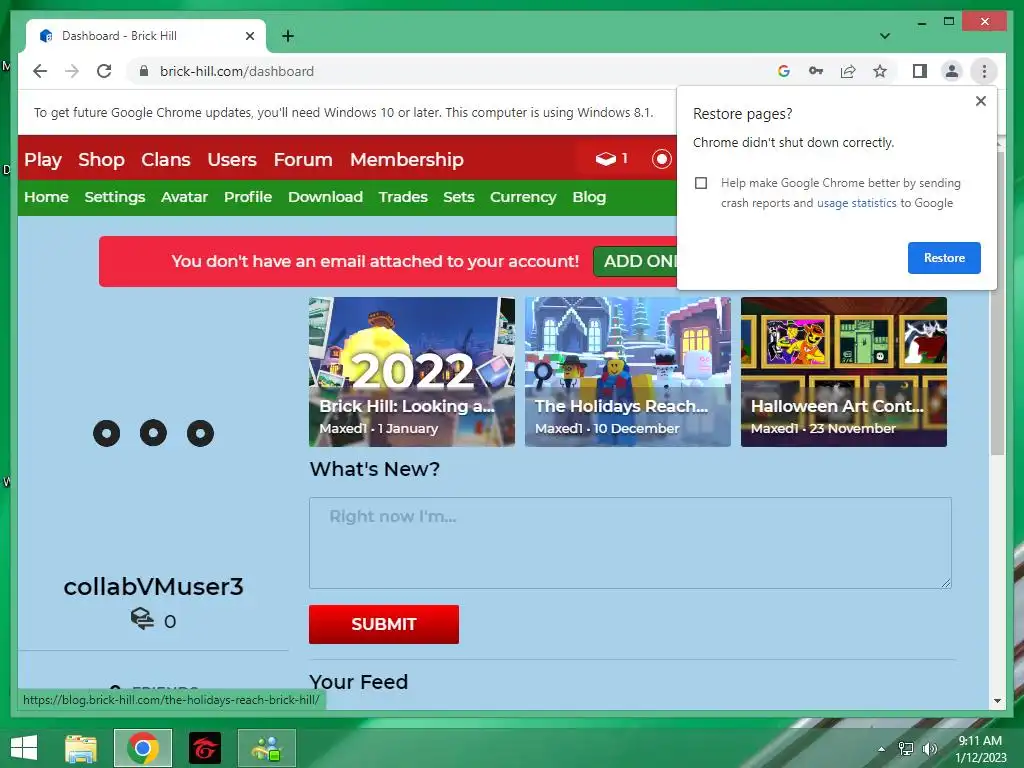Click the network tray icon
Viewport: 1024px width, 768px height.
tap(906, 749)
